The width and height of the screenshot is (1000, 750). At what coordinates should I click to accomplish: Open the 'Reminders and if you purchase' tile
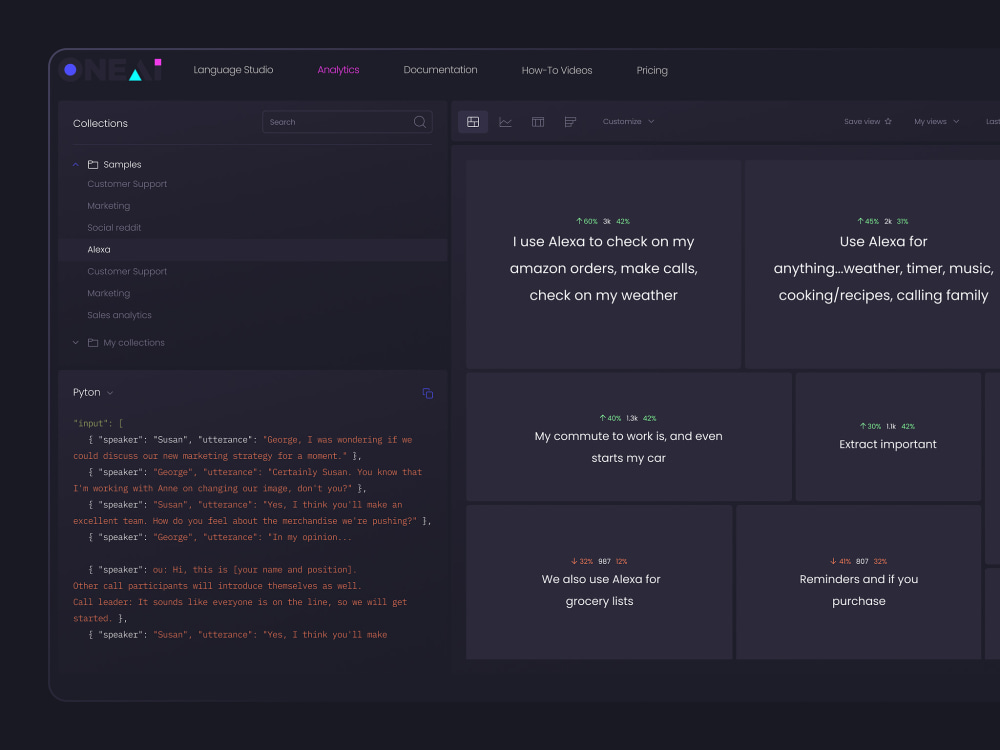pyautogui.click(x=858, y=582)
